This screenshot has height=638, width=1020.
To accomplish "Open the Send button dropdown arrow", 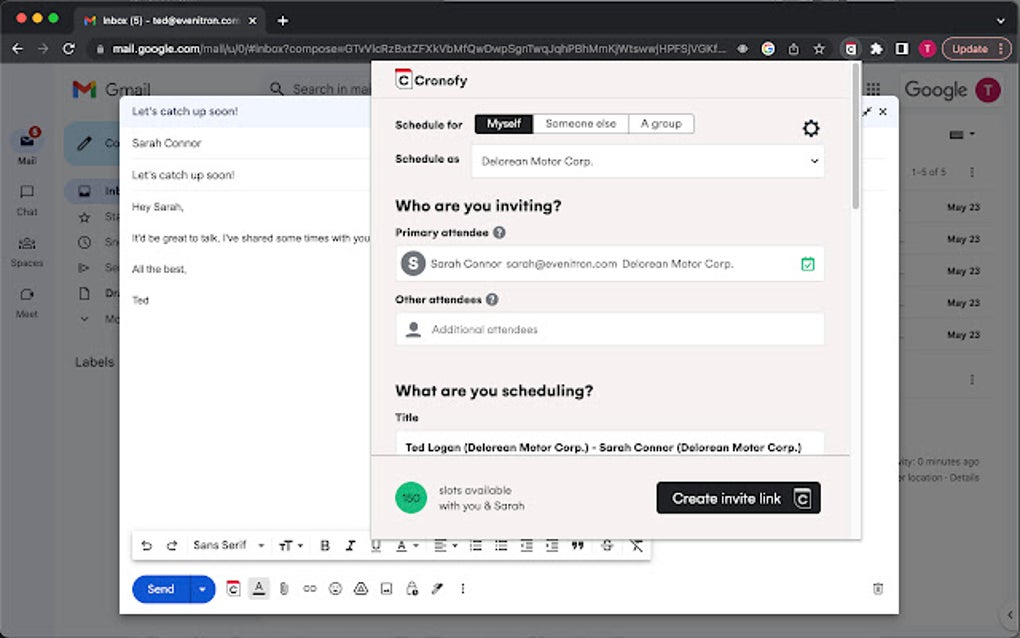I will coord(202,589).
